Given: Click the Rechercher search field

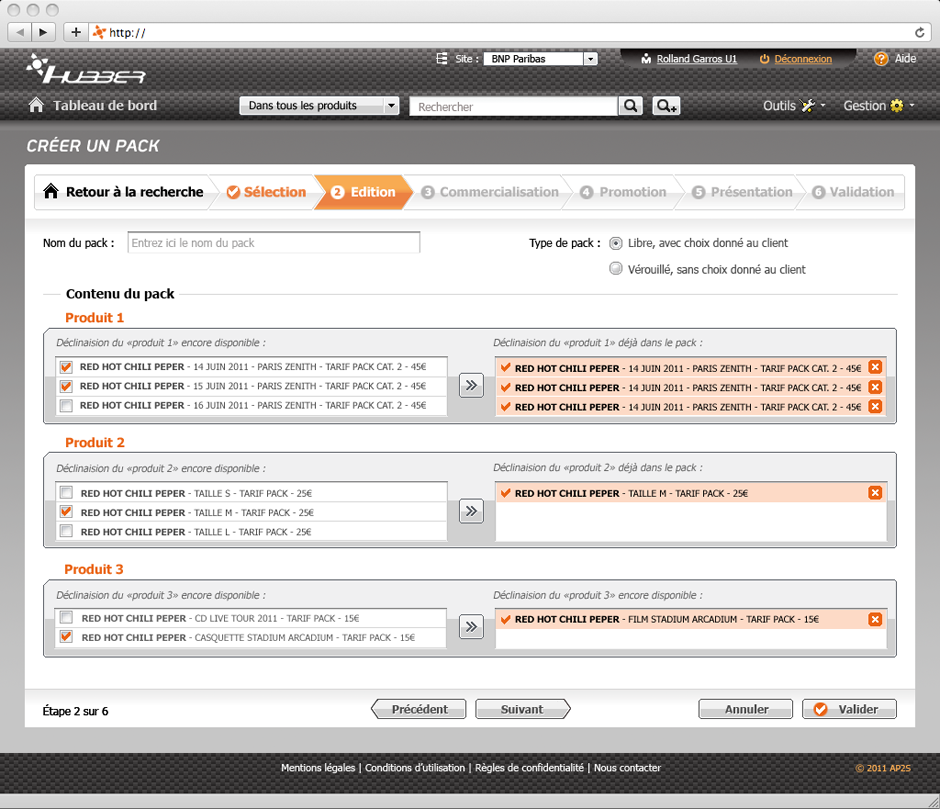Looking at the screenshot, I should [513, 106].
